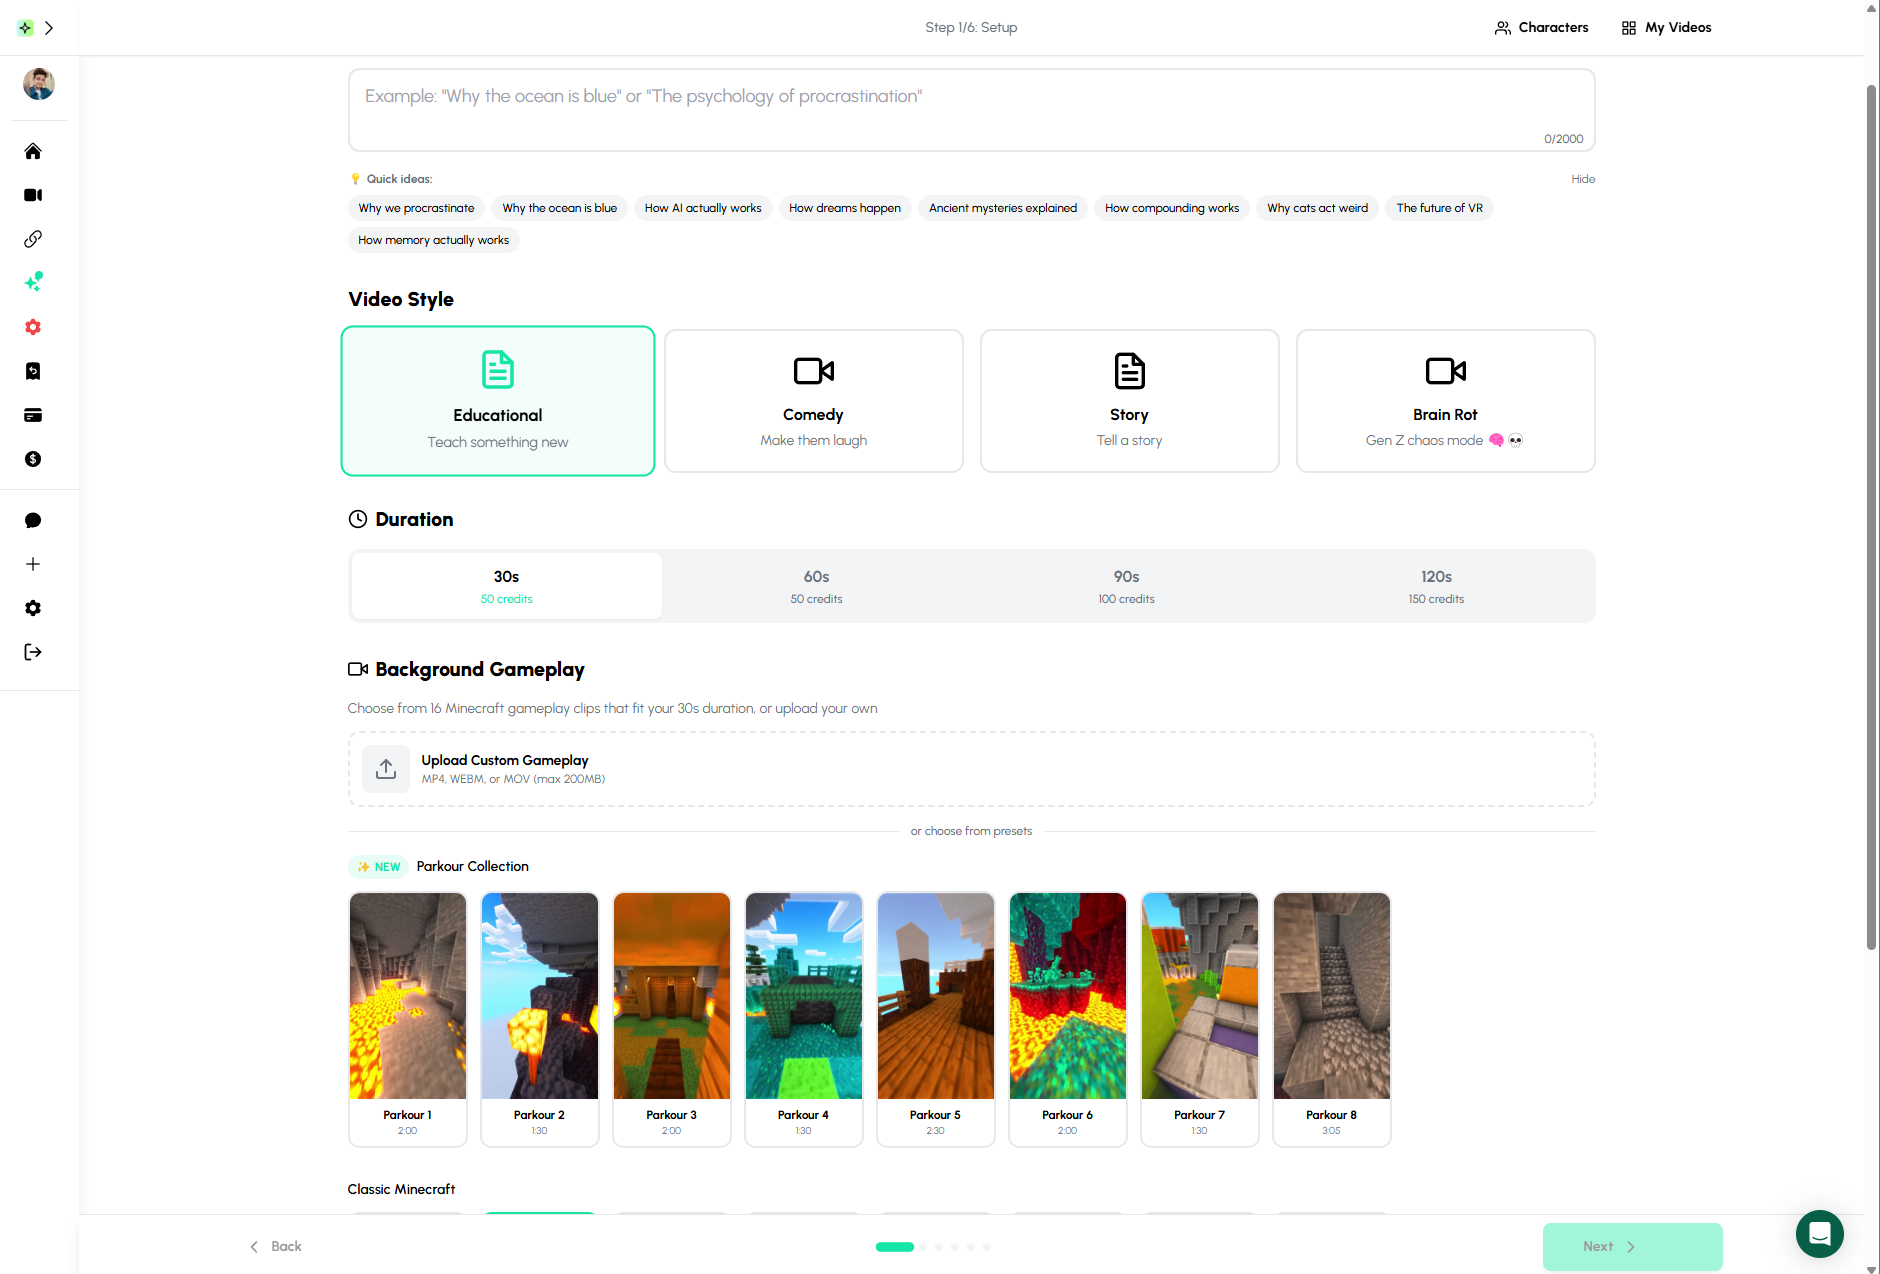Select the link icon in the sidebar
1880x1274 pixels.
(x=33, y=239)
